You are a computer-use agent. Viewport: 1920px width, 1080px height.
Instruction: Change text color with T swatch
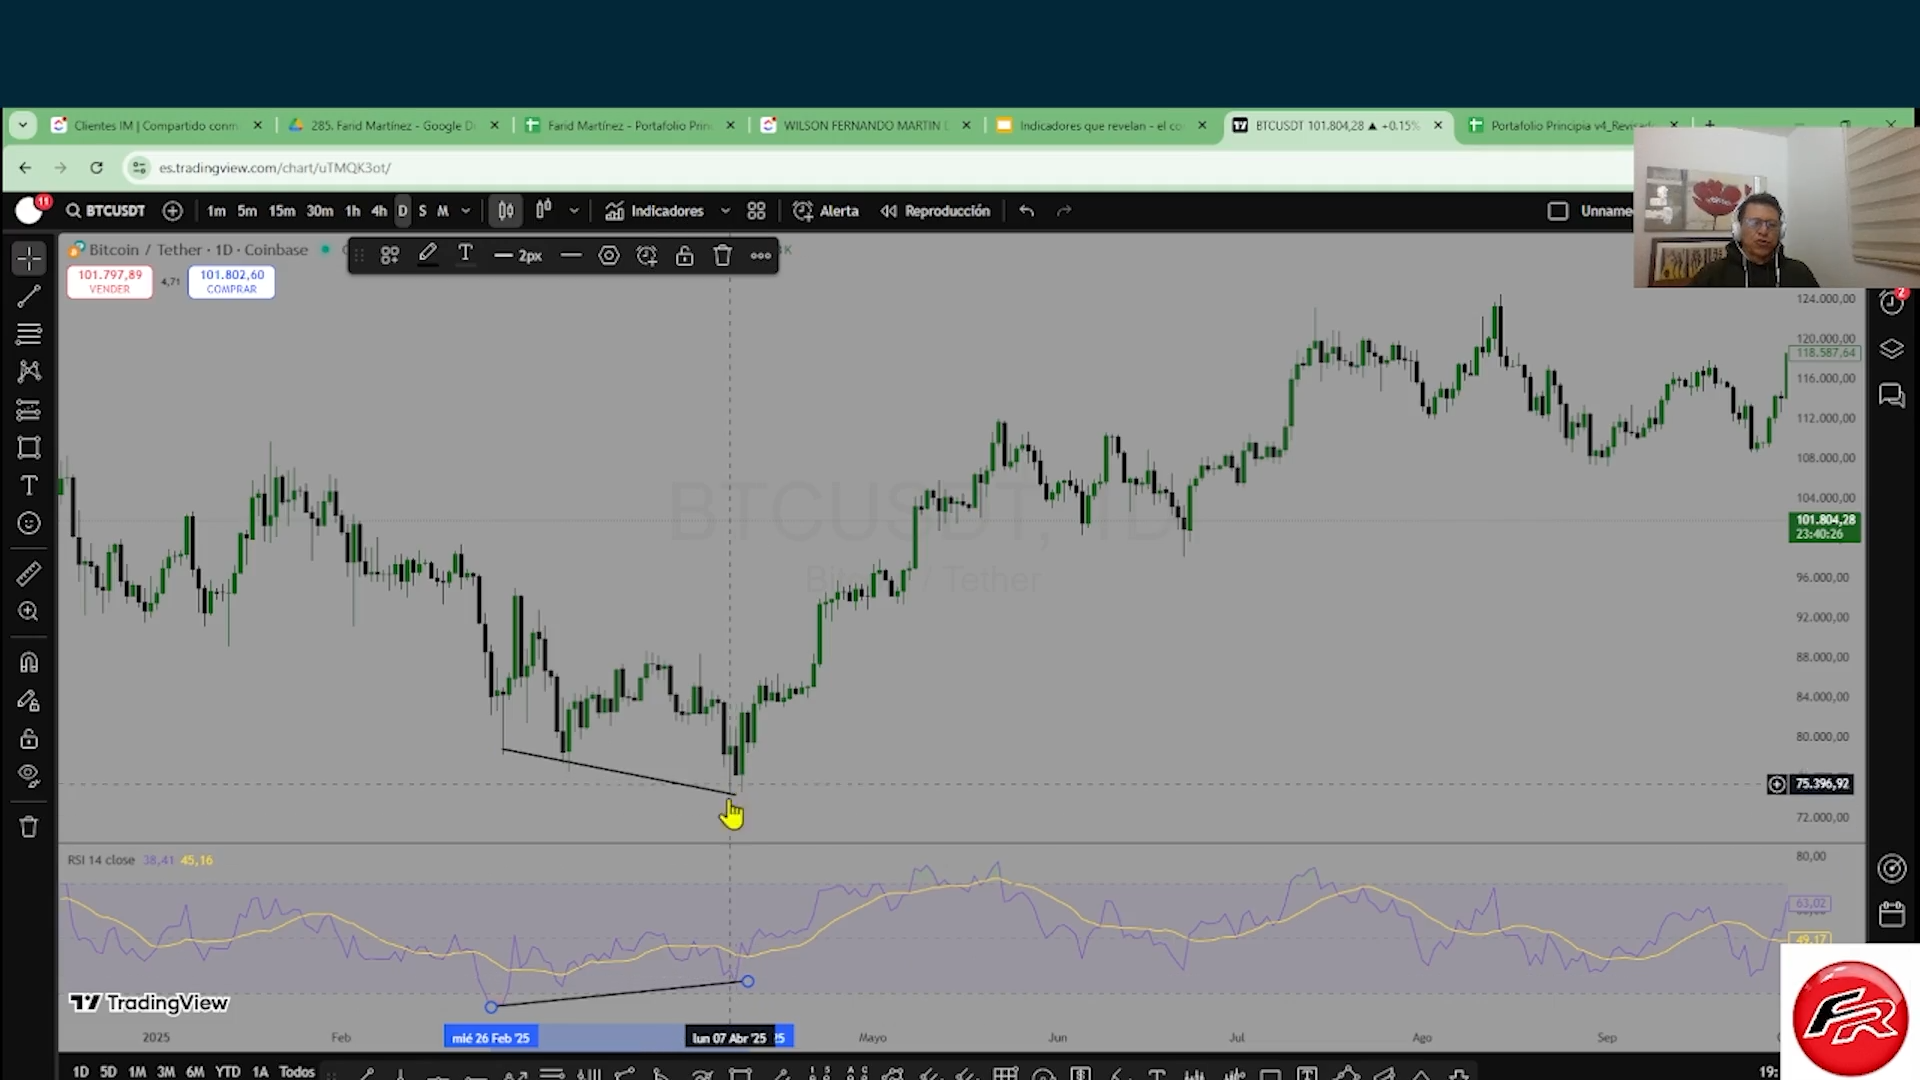pyautogui.click(x=465, y=255)
